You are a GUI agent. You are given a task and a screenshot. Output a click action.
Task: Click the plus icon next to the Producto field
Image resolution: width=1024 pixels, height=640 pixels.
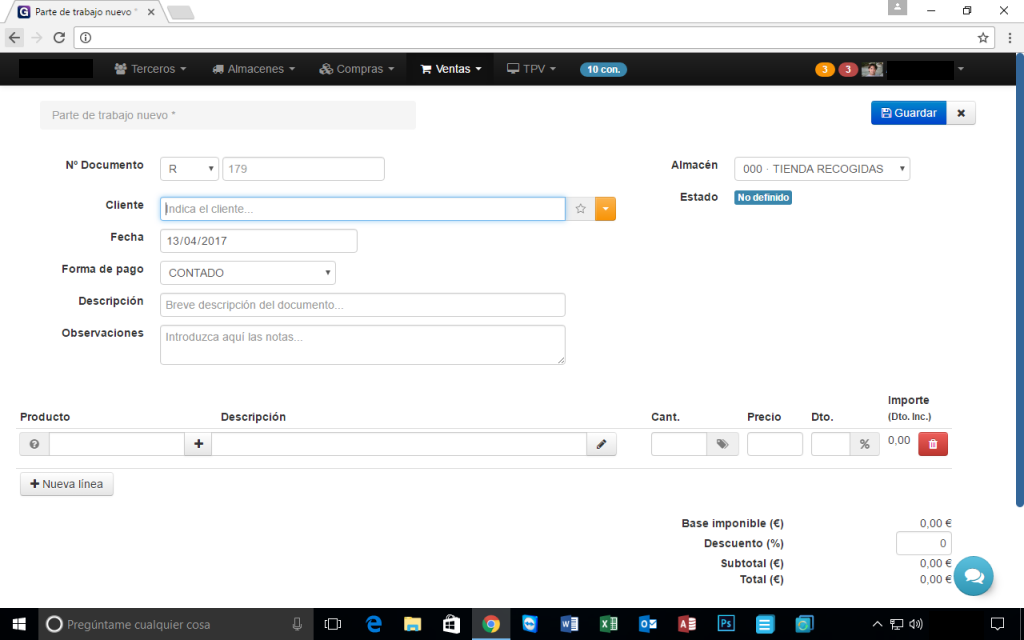tap(198, 445)
